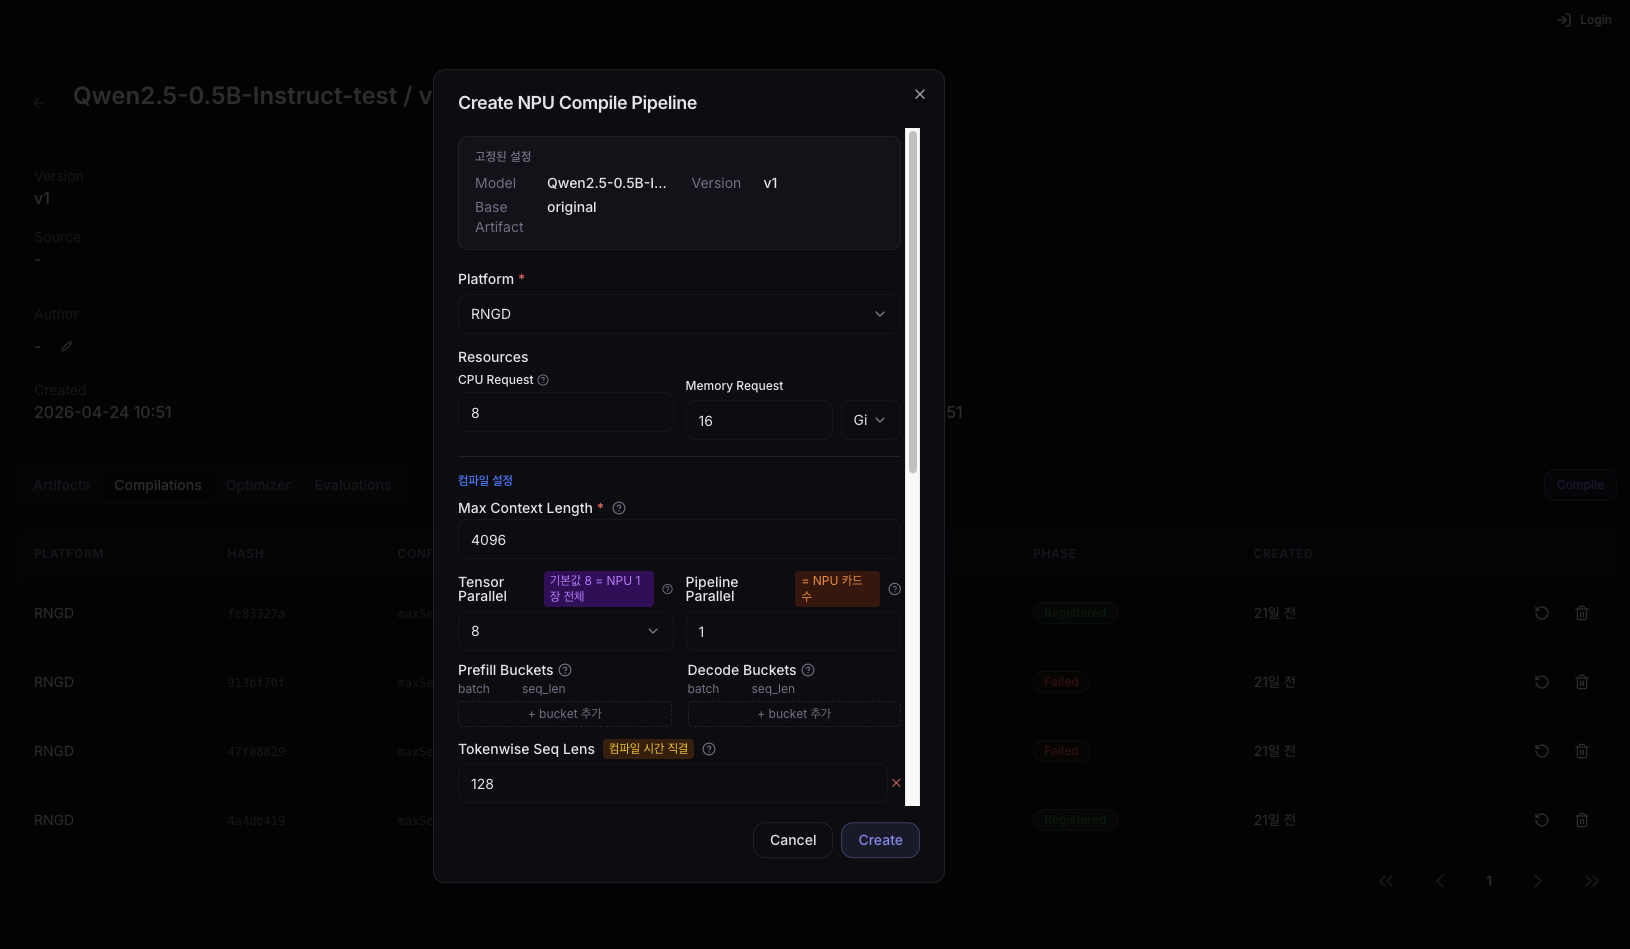Screen dimensions: 1630x949
Task: Delete the 913bf70f compilation row
Action: 1582,682
